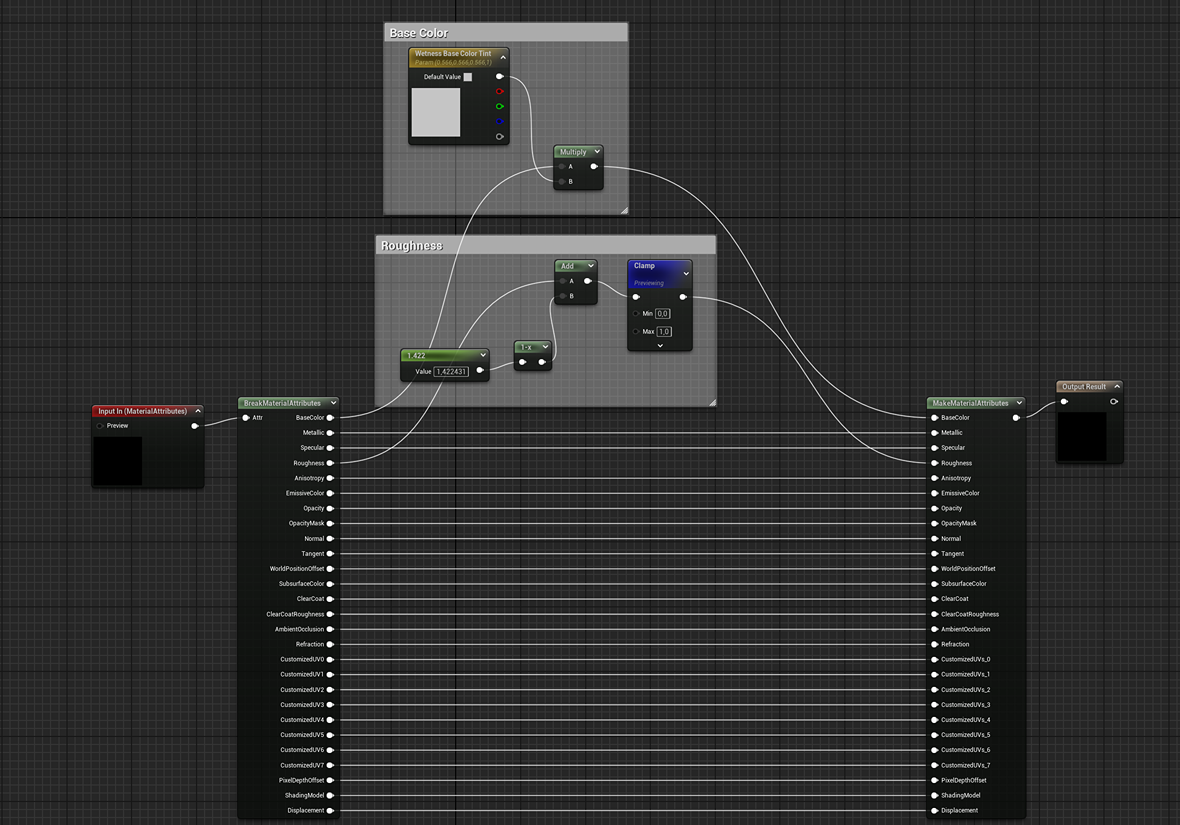This screenshot has width=1180, height=825.
Task: Click the Multiply node output pin
Action: [x=594, y=166]
